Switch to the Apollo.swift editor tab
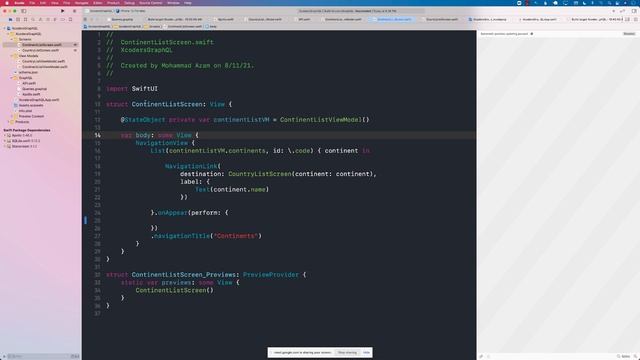 [225, 19]
